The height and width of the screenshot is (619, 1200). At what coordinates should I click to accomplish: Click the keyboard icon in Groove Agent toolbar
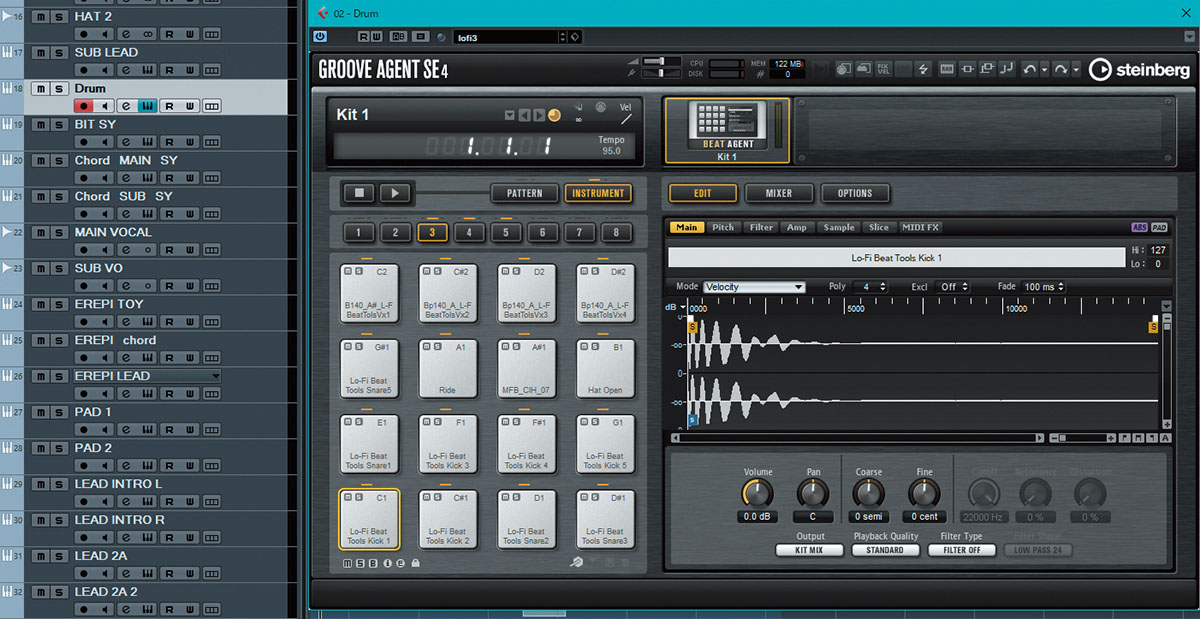946,69
